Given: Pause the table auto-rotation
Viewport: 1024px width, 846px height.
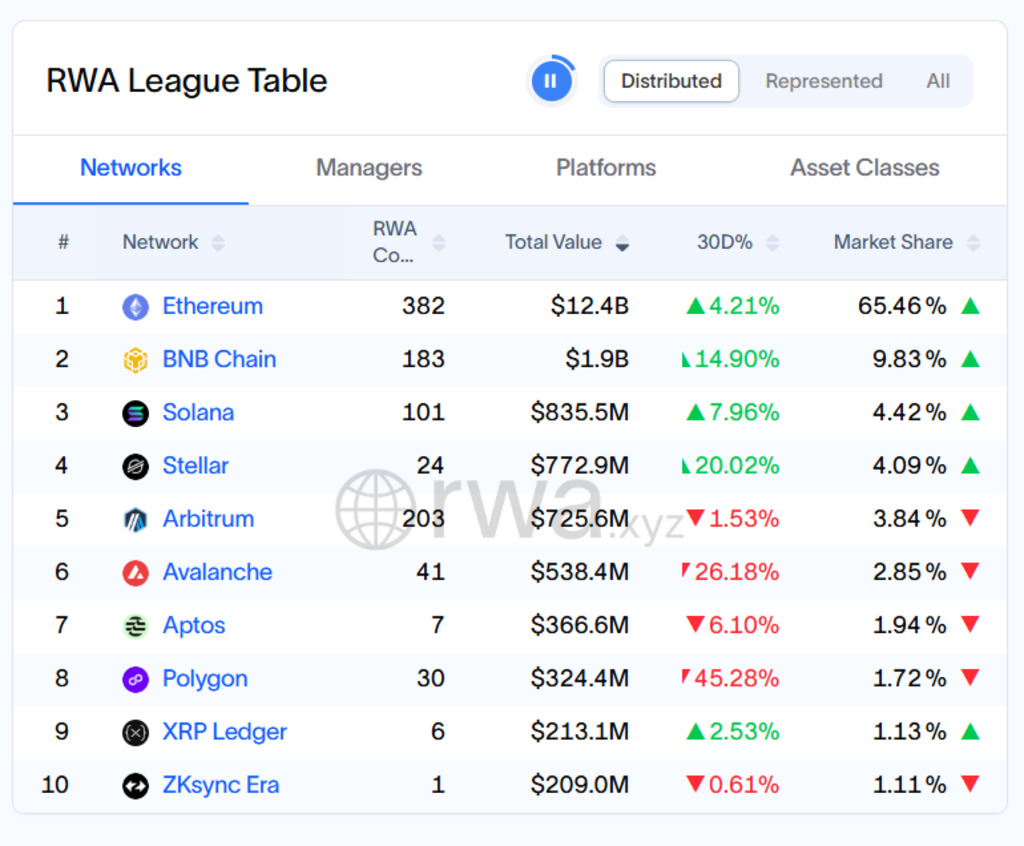Looking at the screenshot, I should (x=551, y=81).
